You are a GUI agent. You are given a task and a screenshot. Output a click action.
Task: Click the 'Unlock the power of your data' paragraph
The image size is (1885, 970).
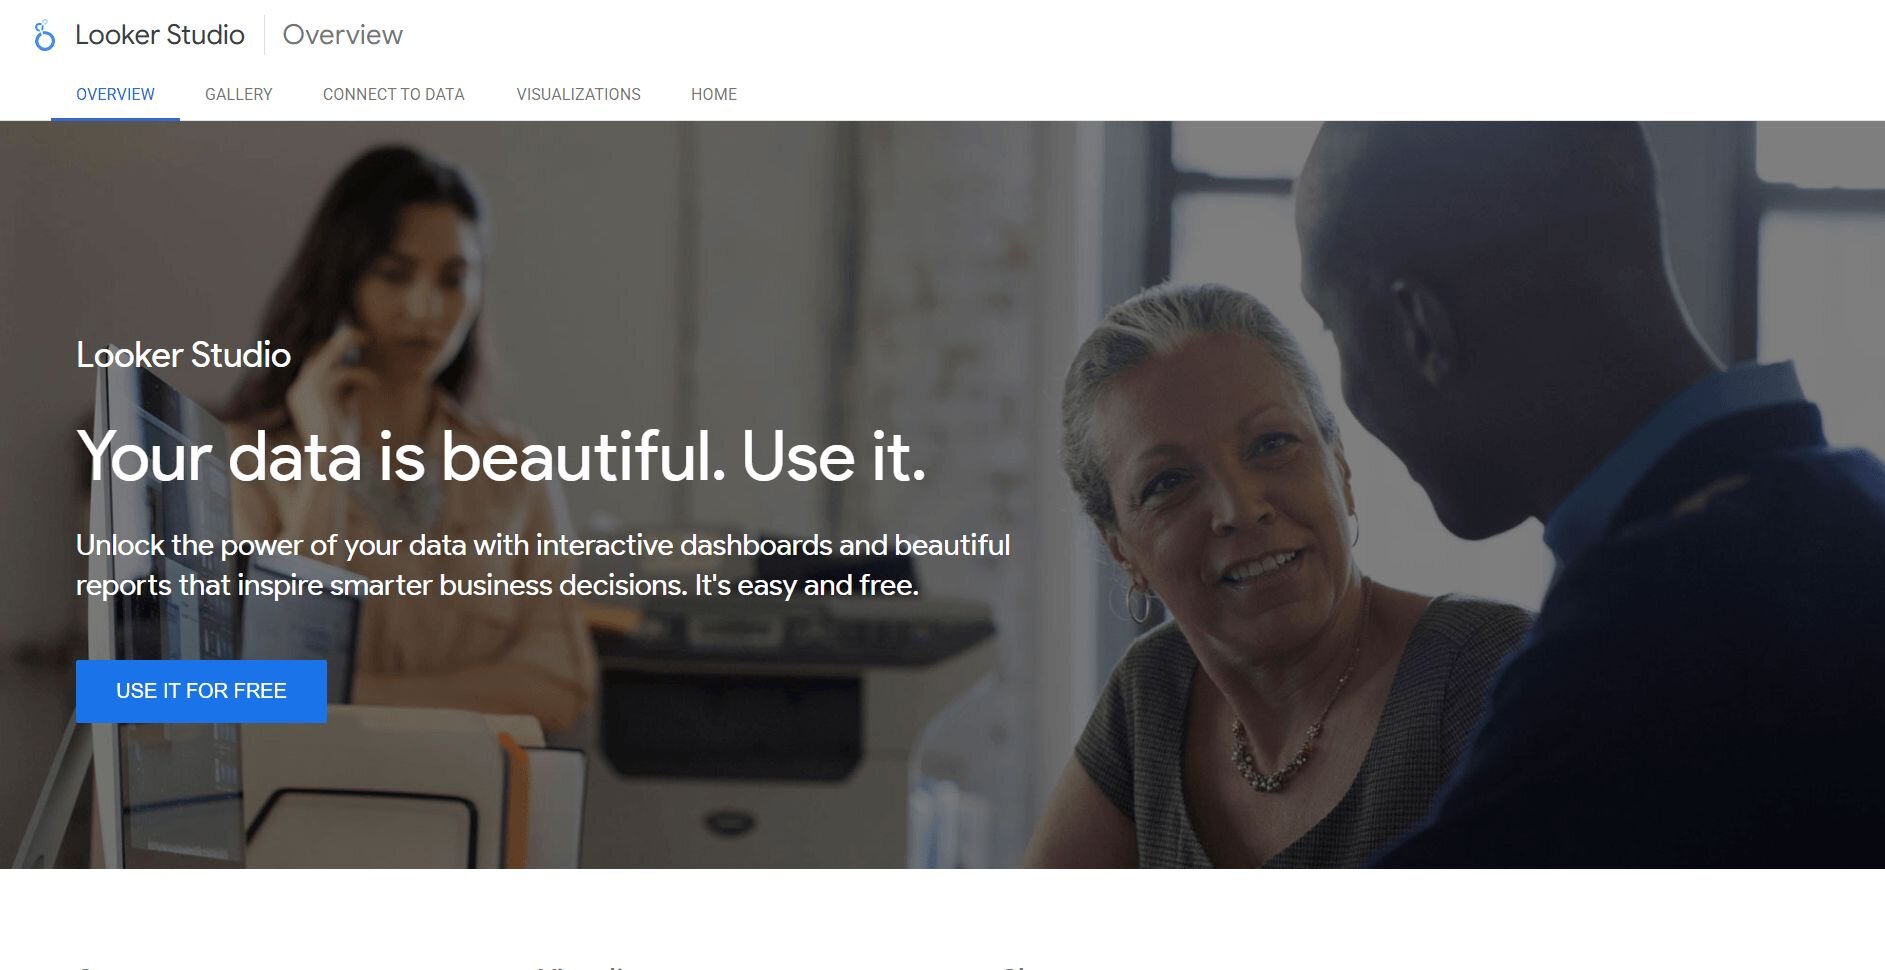click(543, 565)
